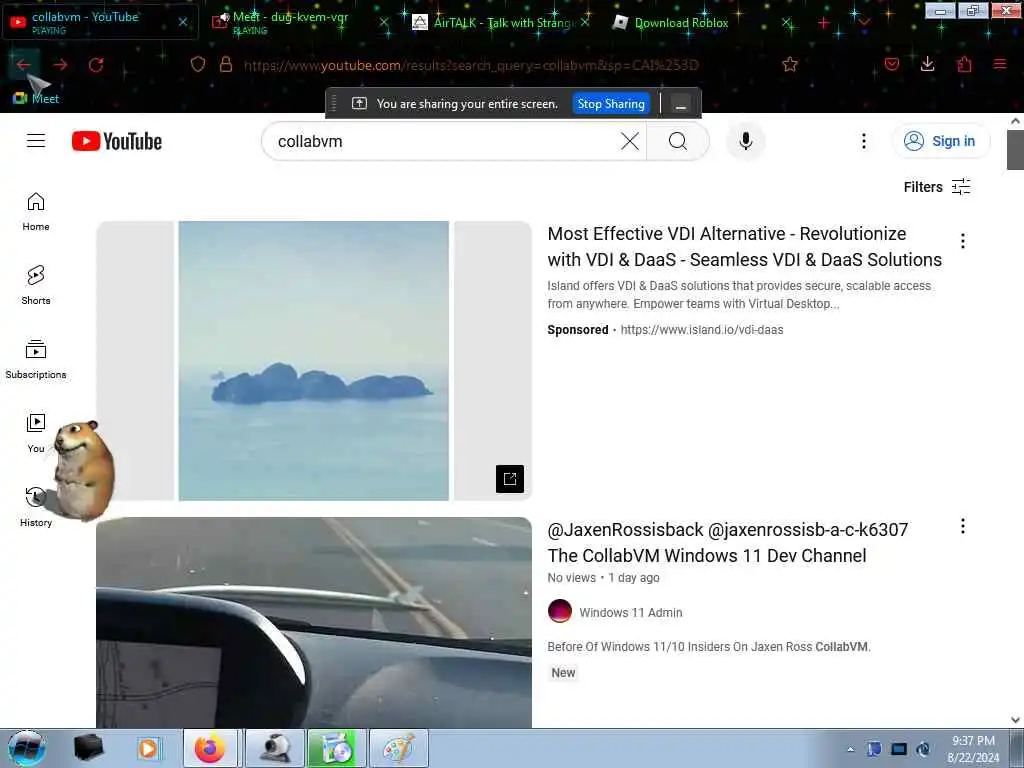Open the tracking protection shield icon
This screenshot has height=768, width=1024.
click(198, 64)
